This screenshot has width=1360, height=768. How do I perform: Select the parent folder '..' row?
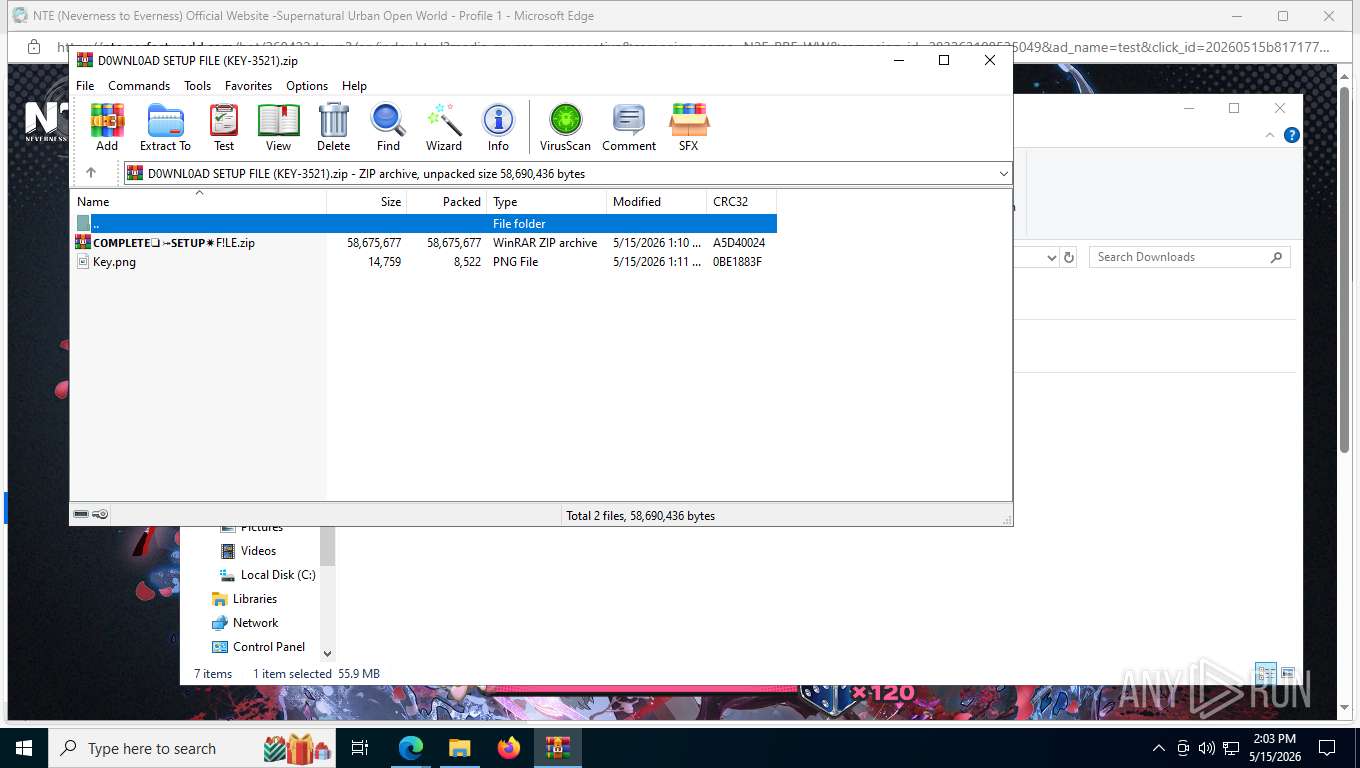(x=424, y=223)
